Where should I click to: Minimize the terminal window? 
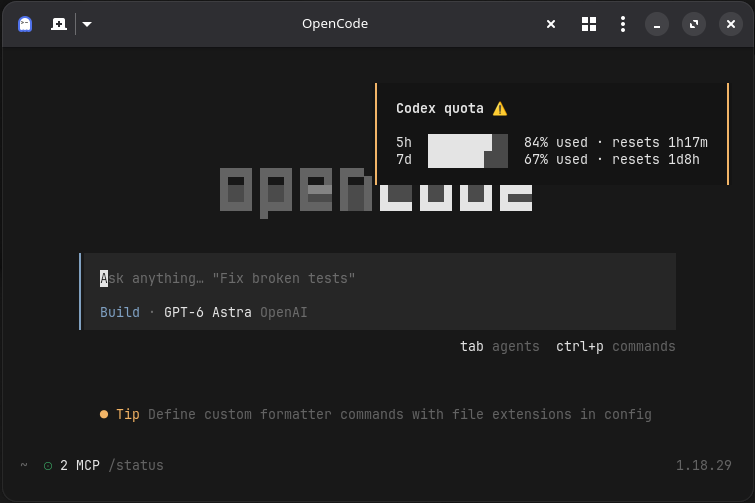pos(657,24)
